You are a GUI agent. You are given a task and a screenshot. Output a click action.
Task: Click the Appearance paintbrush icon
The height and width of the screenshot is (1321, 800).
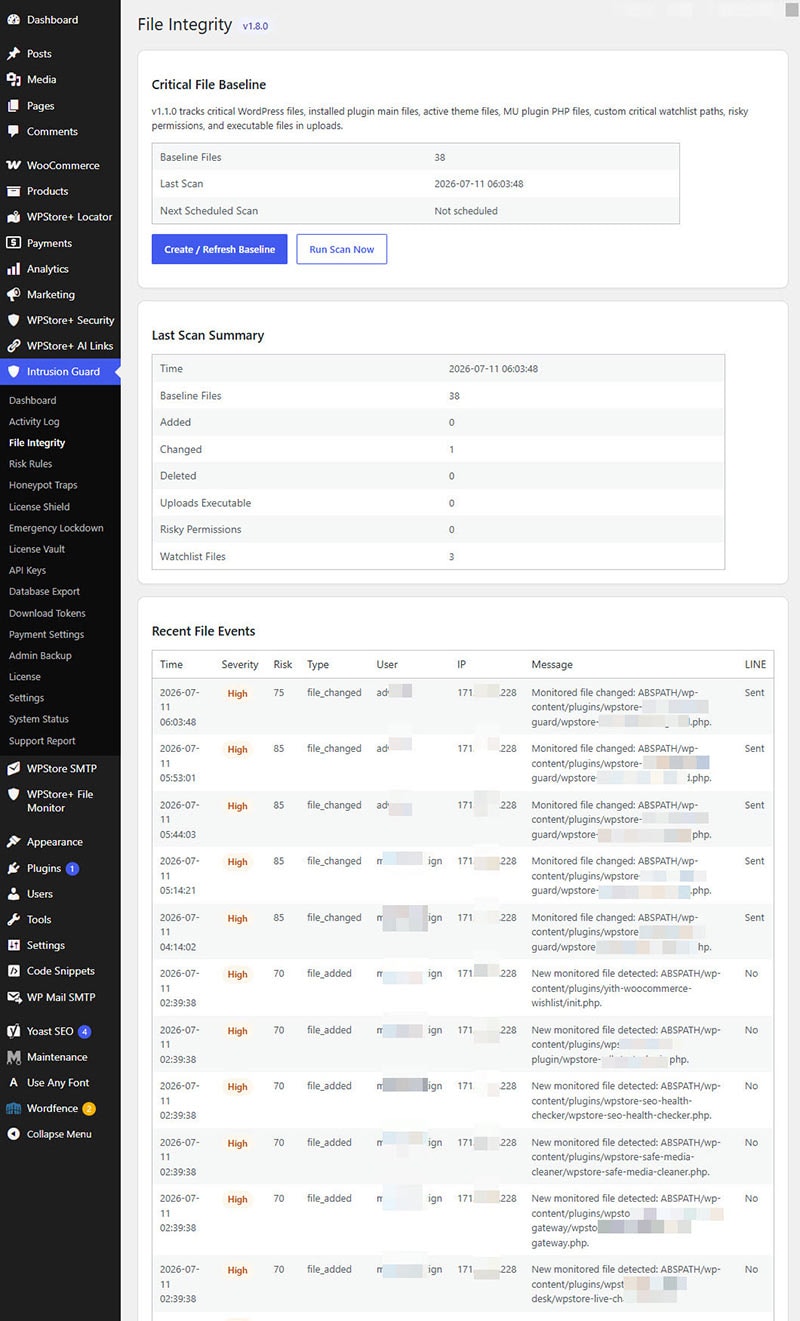13,842
